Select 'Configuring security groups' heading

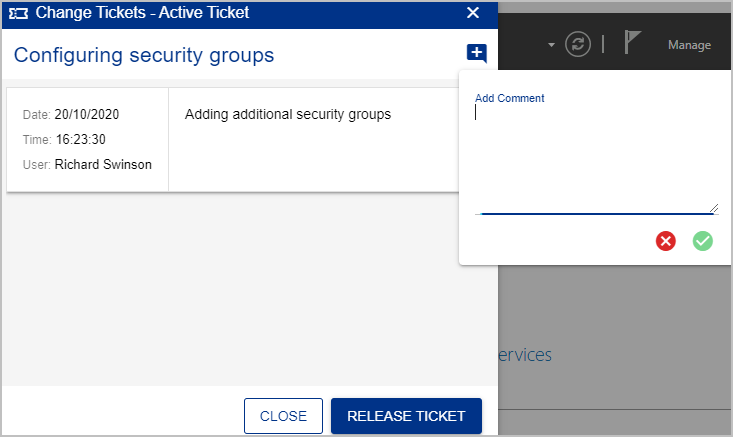click(x=144, y=55)
